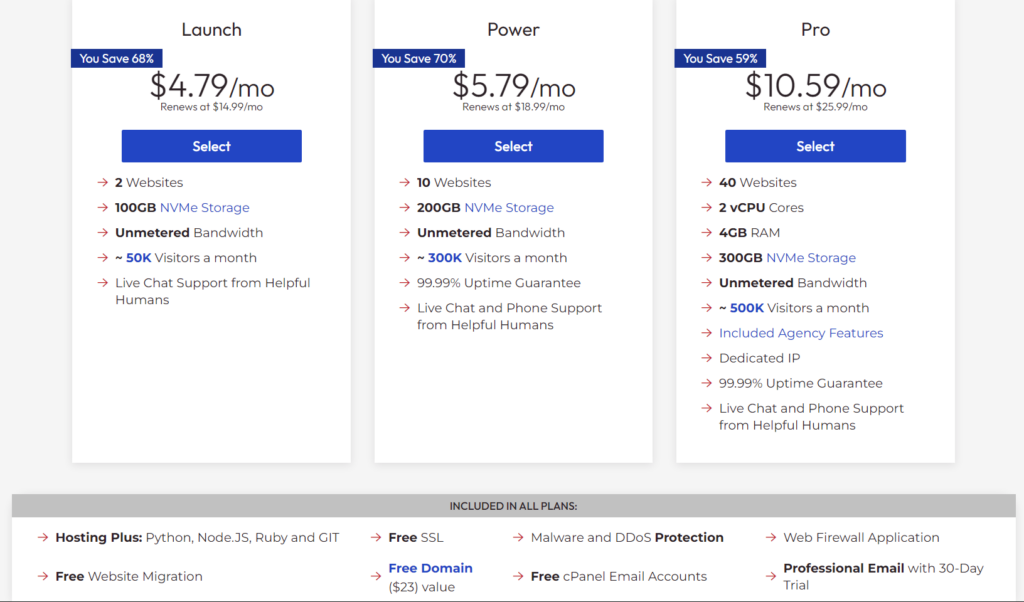Image resolution: width=1024 pixels, height=602 pixels.
Task: Click arrow icon beside Web Firewall Application
Action: pyautogui.click(x=771, y=537)
